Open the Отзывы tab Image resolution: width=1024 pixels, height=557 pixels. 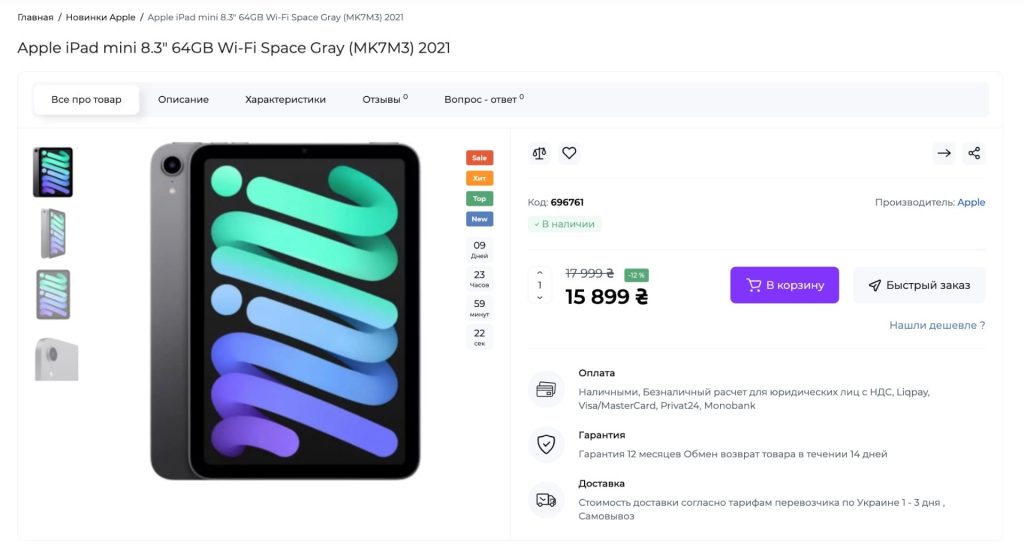tap(385, 99)
